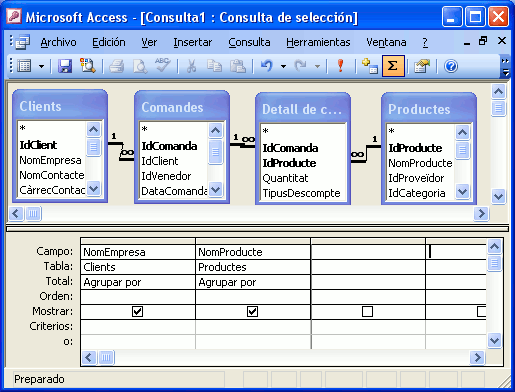
Task: Click table pane vertical scroll down arrow
Action: (x=498, y=196)
